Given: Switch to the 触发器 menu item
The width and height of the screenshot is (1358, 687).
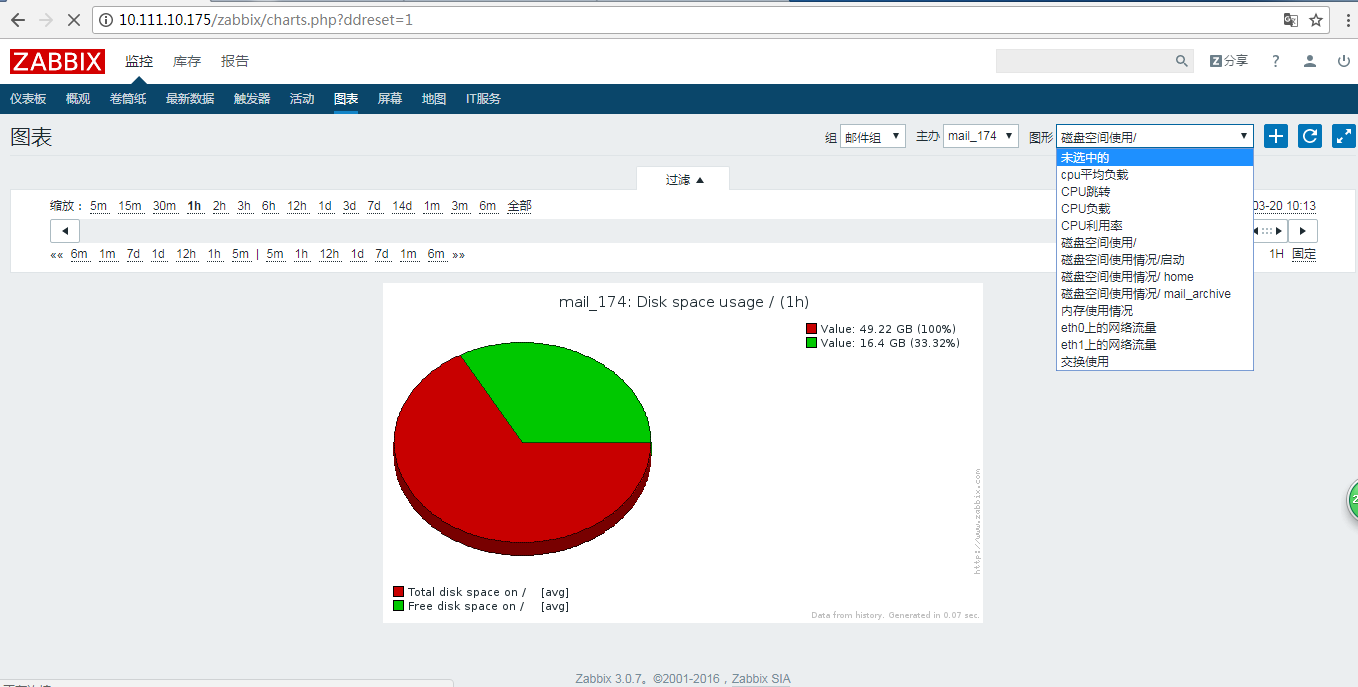Looking at the screenshot, I should pos(252,99).
